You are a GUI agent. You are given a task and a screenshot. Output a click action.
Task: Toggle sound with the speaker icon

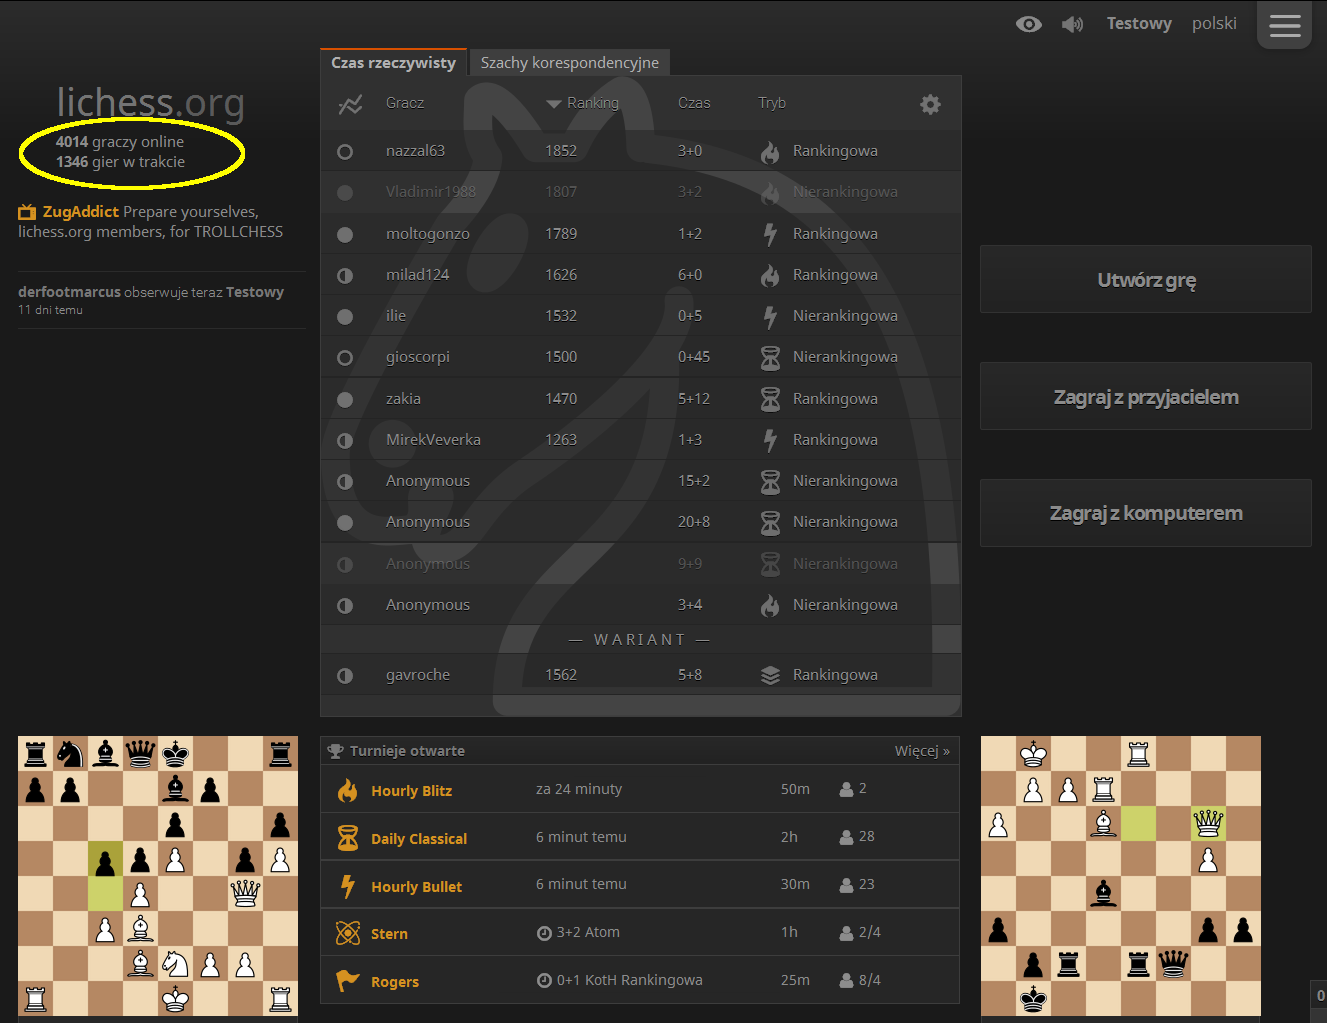pos(1072,24)
